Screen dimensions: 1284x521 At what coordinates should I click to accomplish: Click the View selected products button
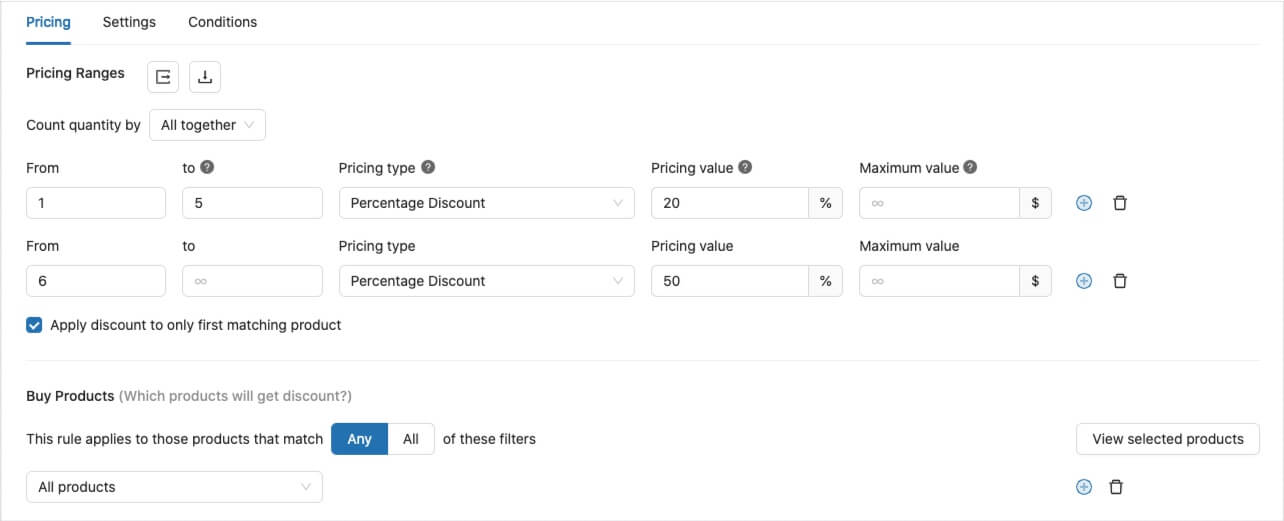[1167, 439]
